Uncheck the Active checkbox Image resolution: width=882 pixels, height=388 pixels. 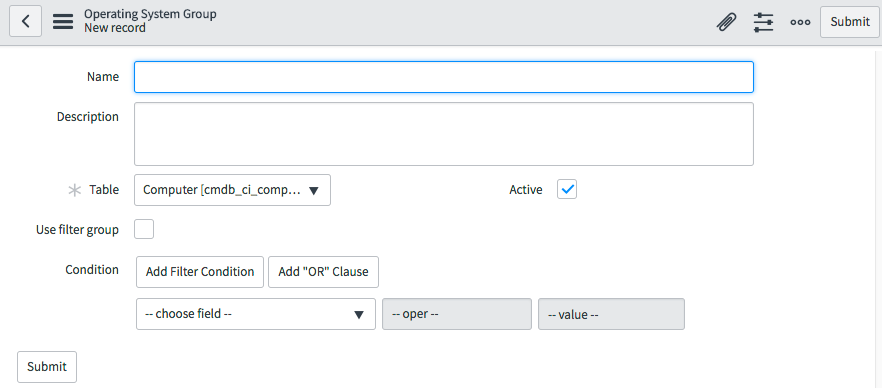[x=567, y=190]
